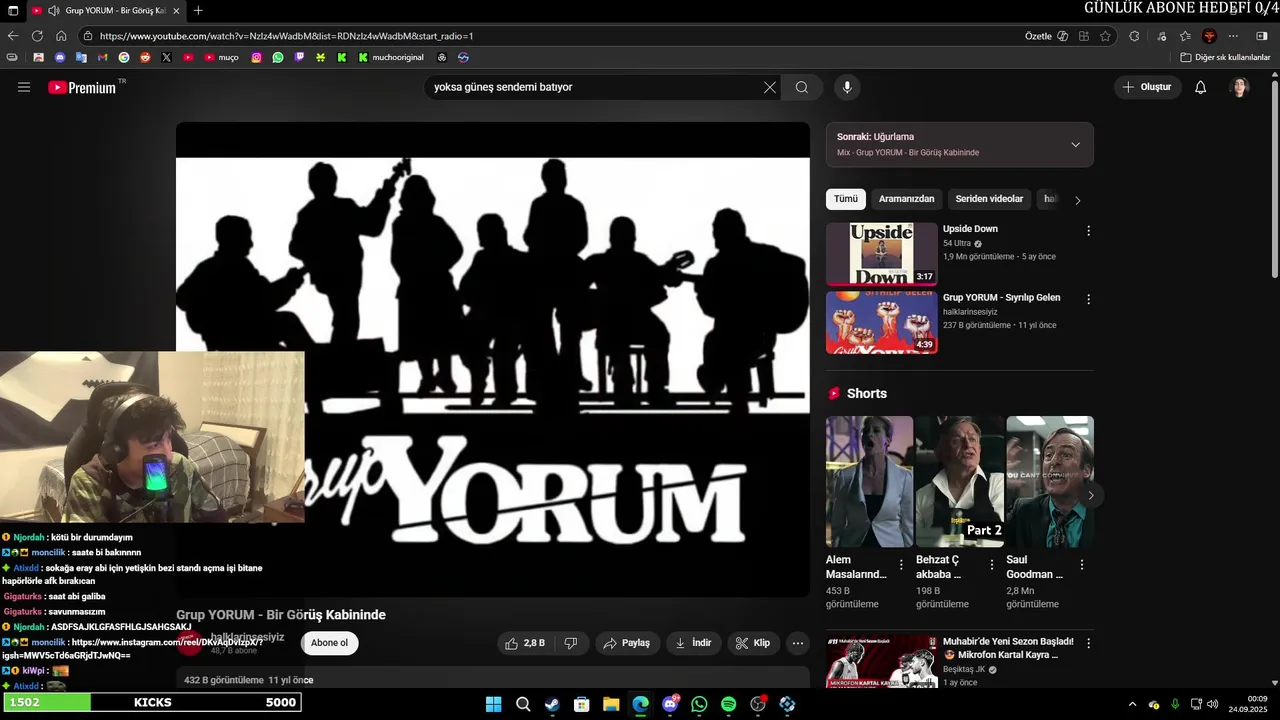Start voice search with the microphone
The image size is (1280, 720).
point(847,87)
